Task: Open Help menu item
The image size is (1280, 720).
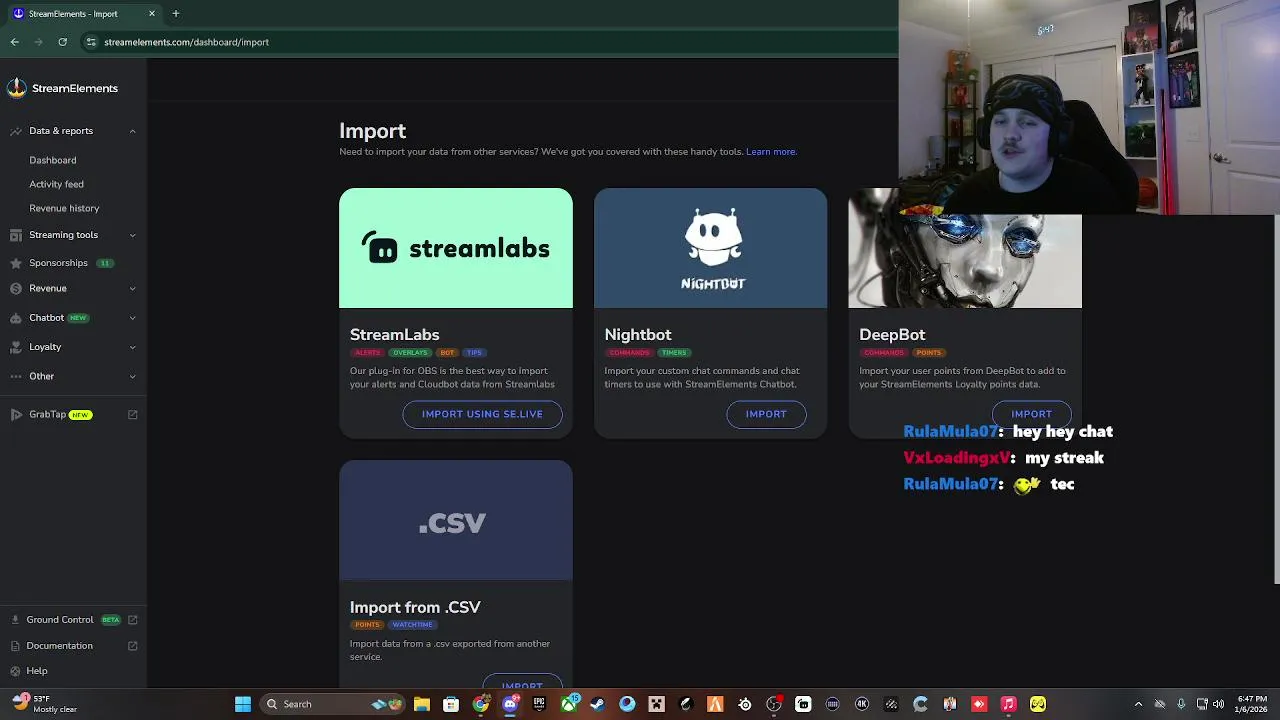Action: tap(37, 671)
